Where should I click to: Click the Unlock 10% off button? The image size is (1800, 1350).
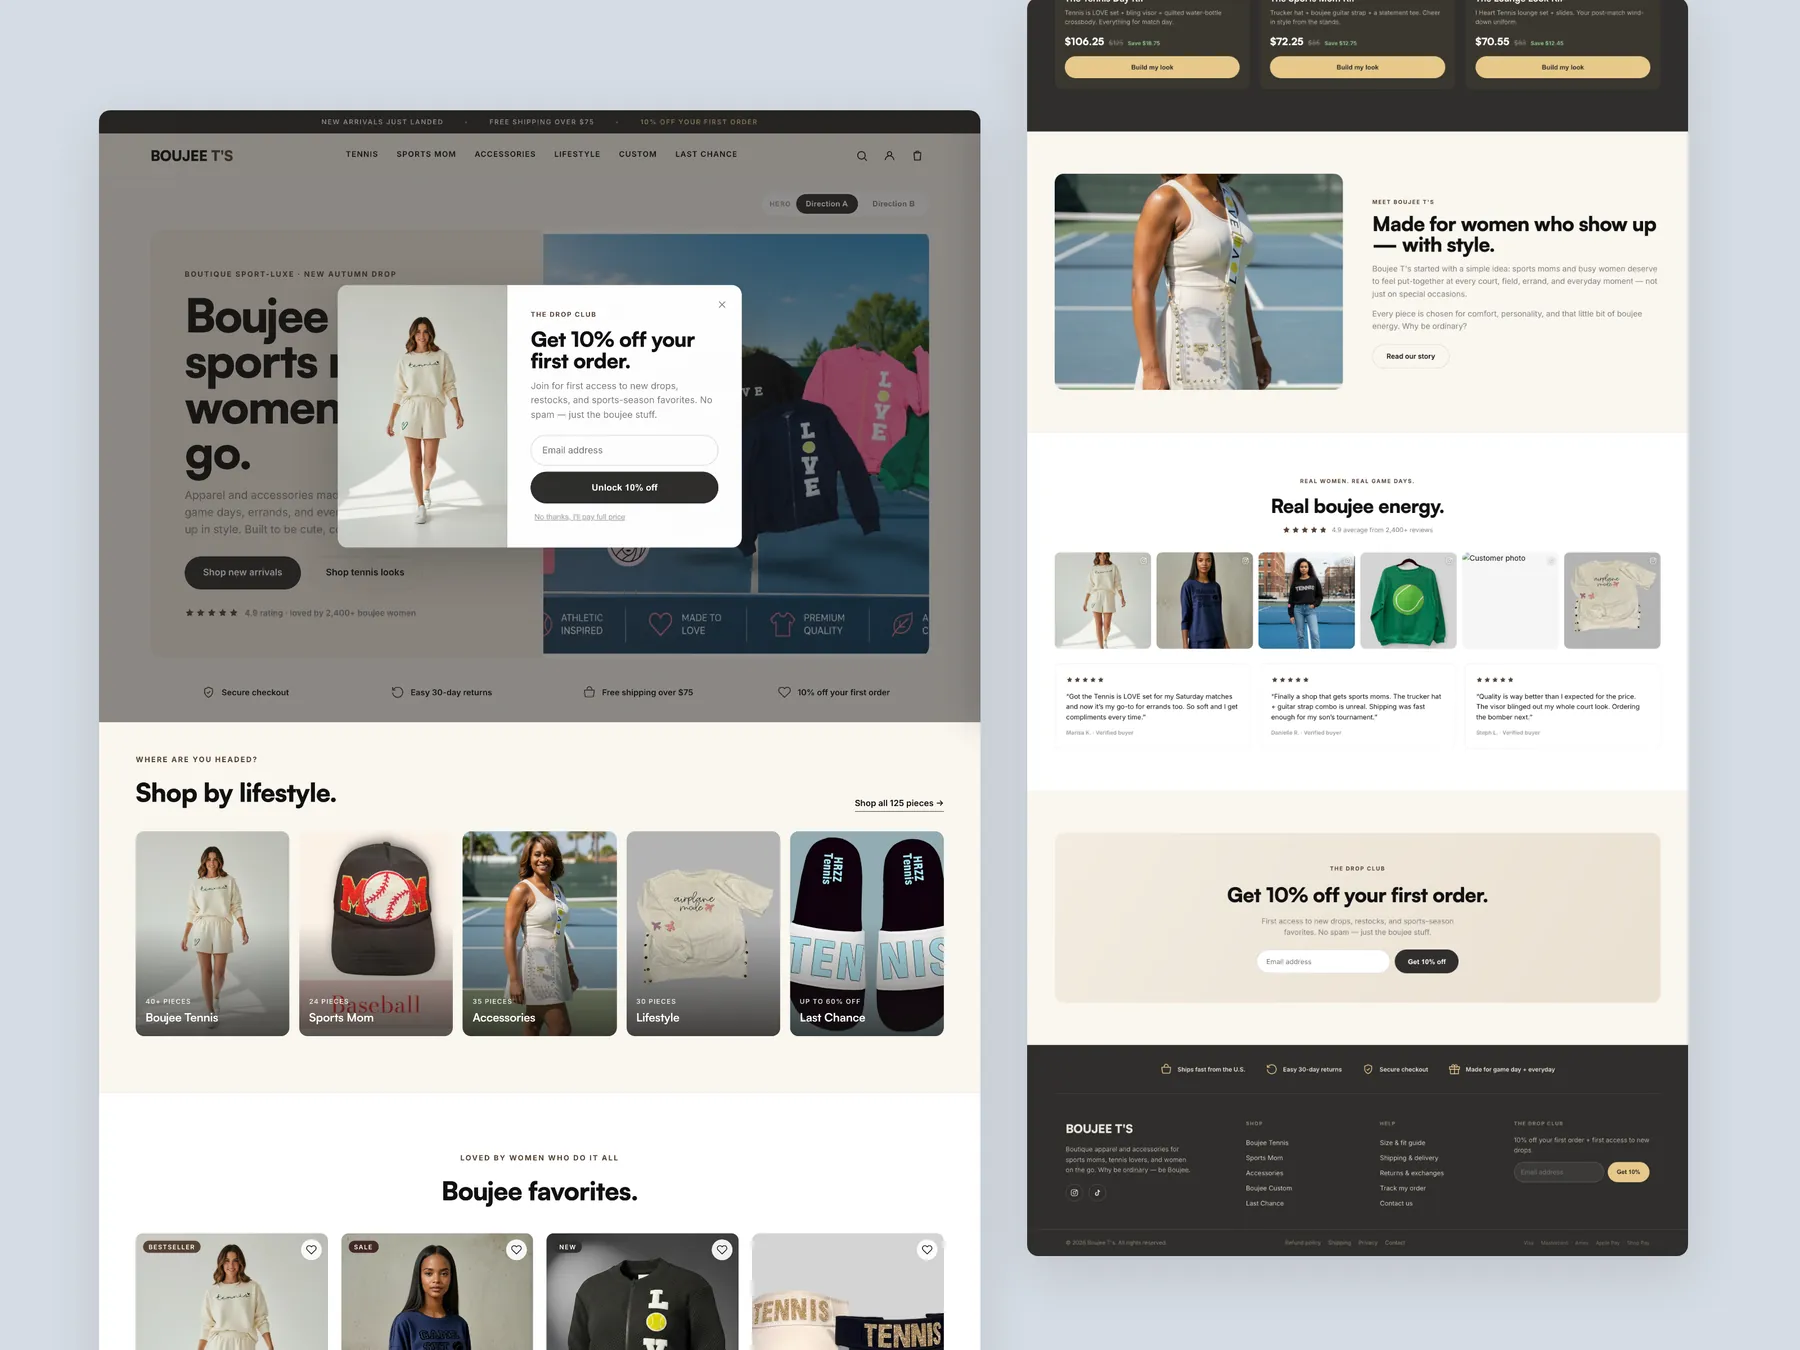click(x=624, y=487)
